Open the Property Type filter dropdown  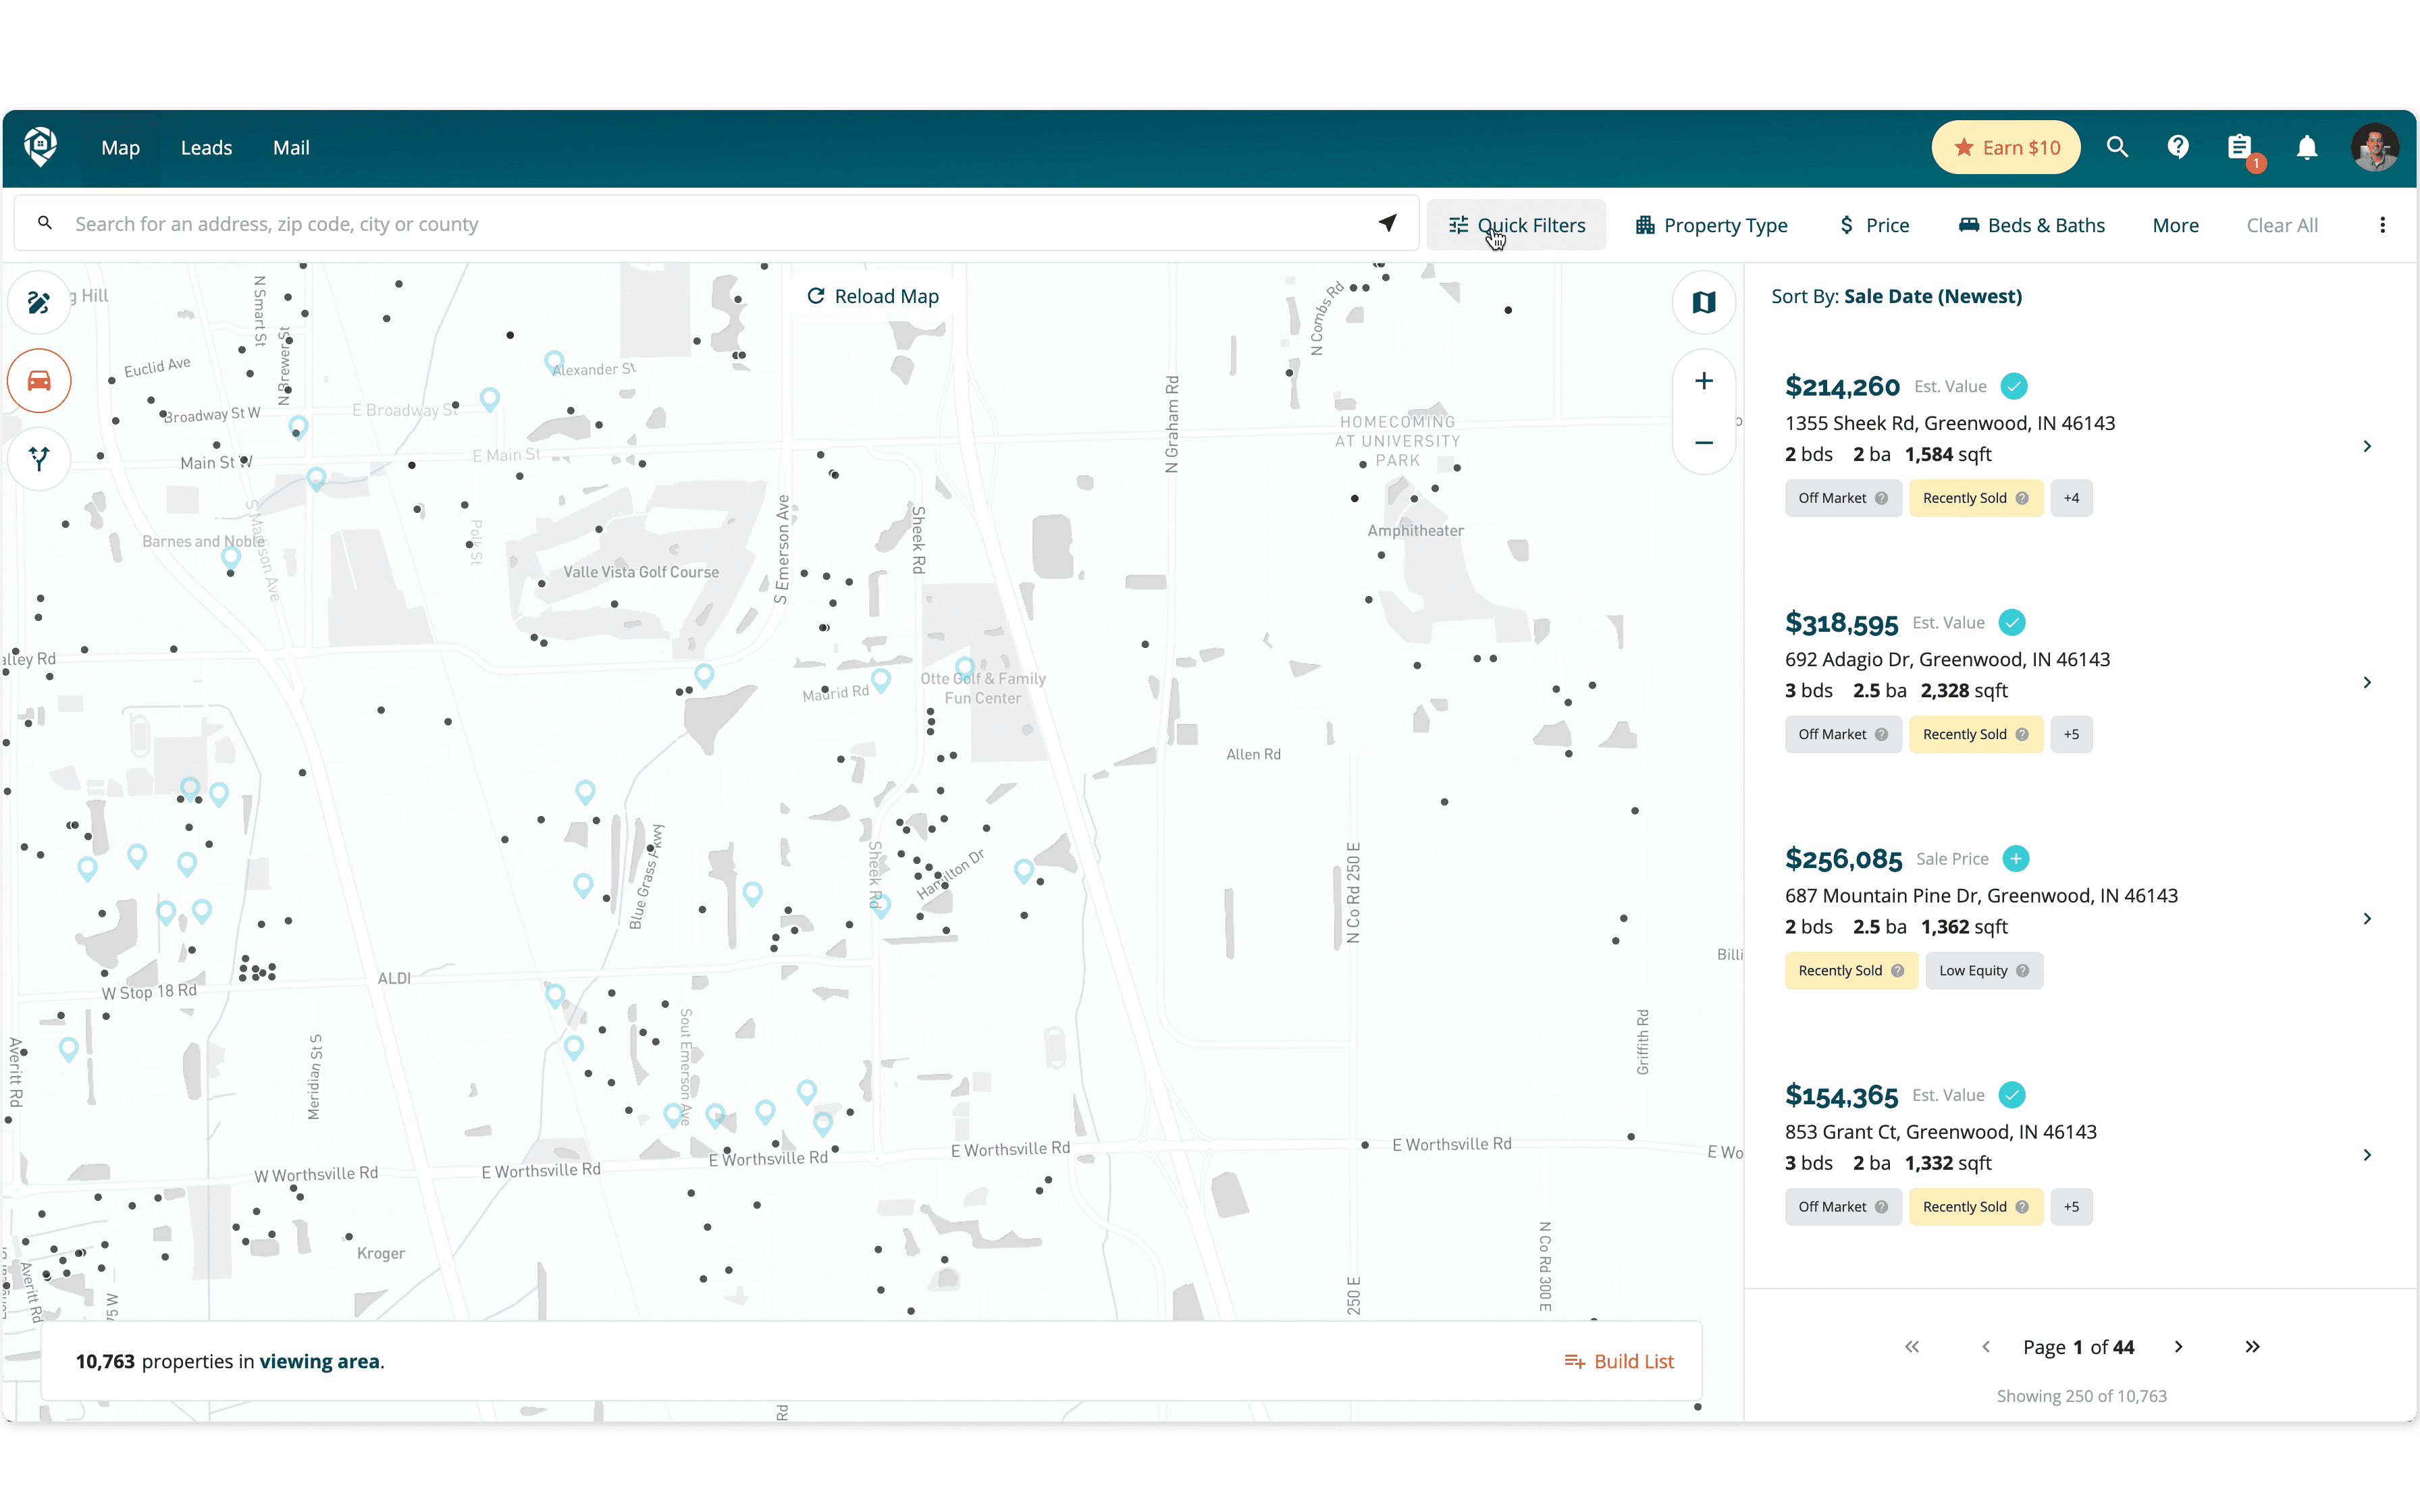(x=1712, y=225)
